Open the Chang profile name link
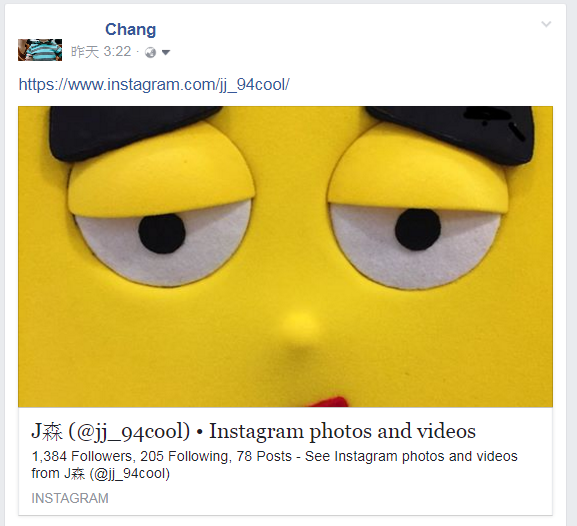The height and width of the screenshot is (526, 577). pos(131,29)
